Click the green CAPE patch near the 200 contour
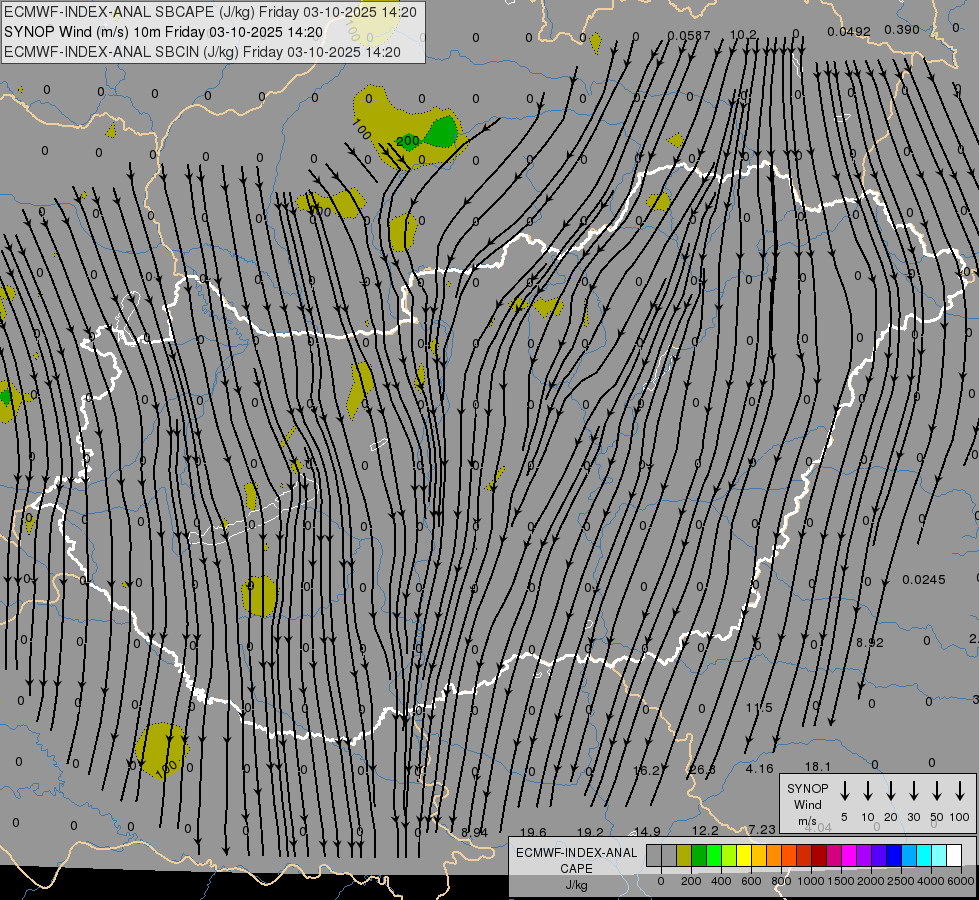The width and height of the screenshot is (979, 900). tap(441, 132)
